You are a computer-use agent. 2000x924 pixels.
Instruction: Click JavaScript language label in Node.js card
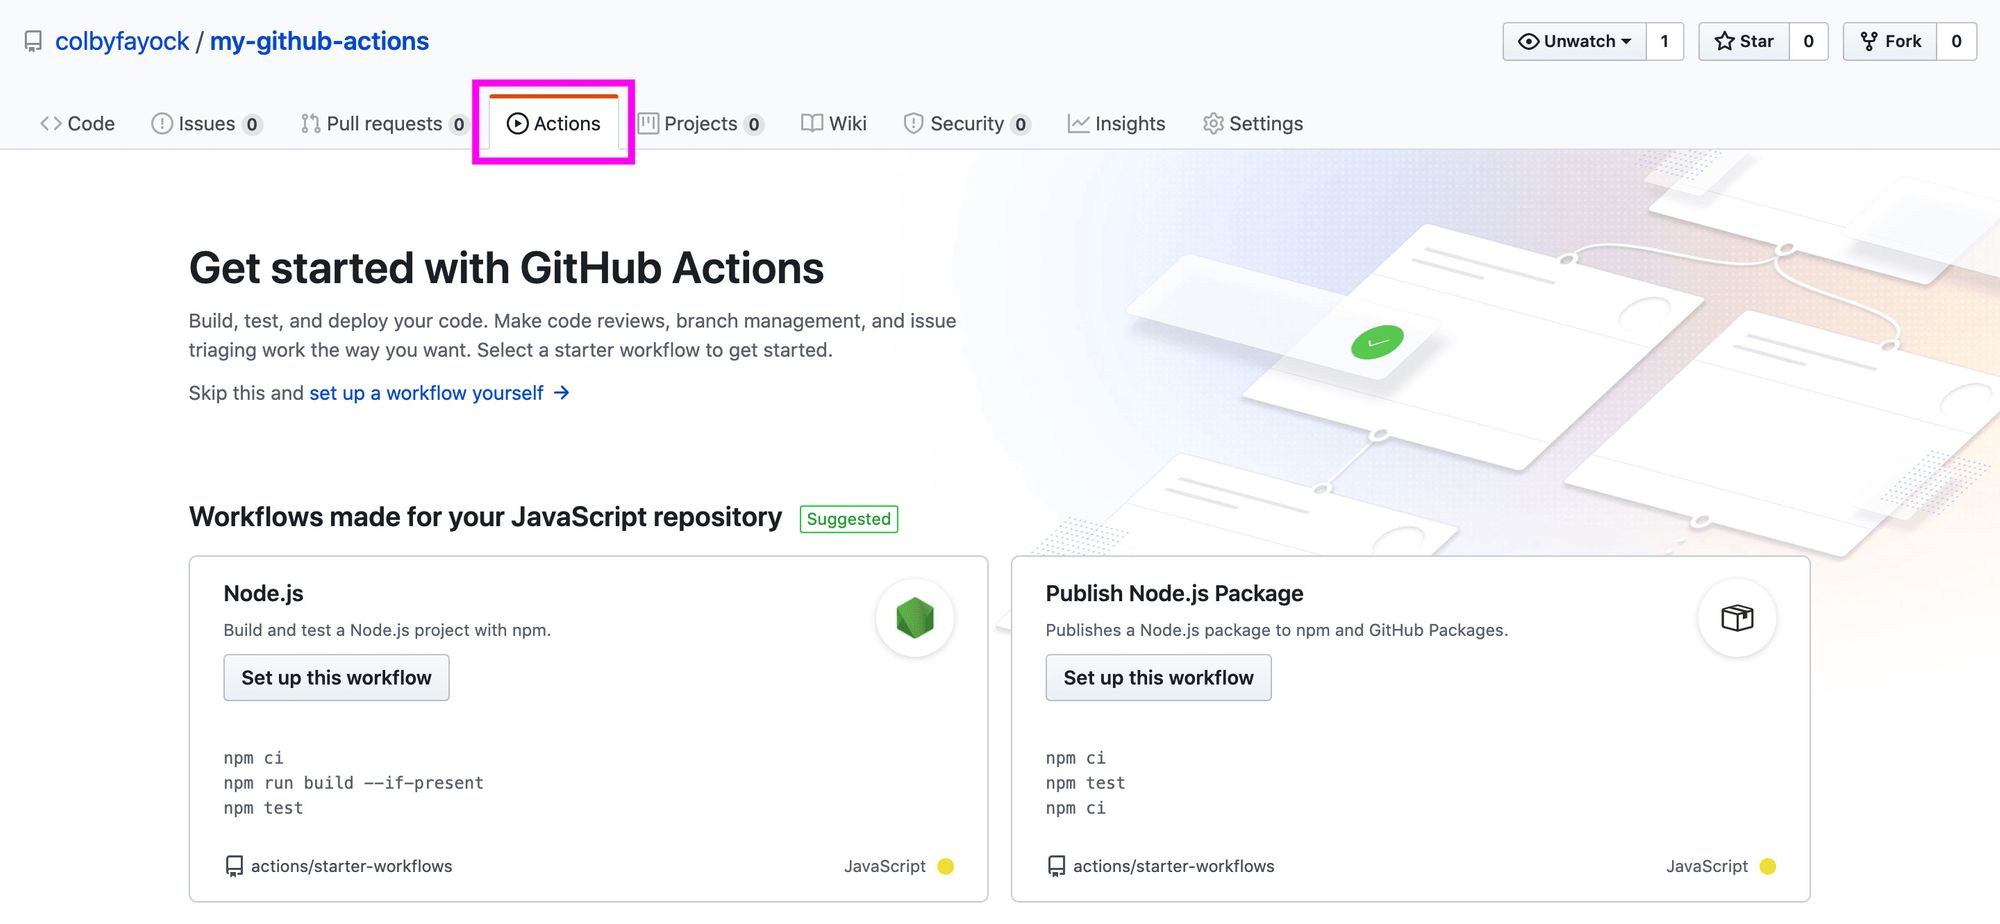coord(885,866)
